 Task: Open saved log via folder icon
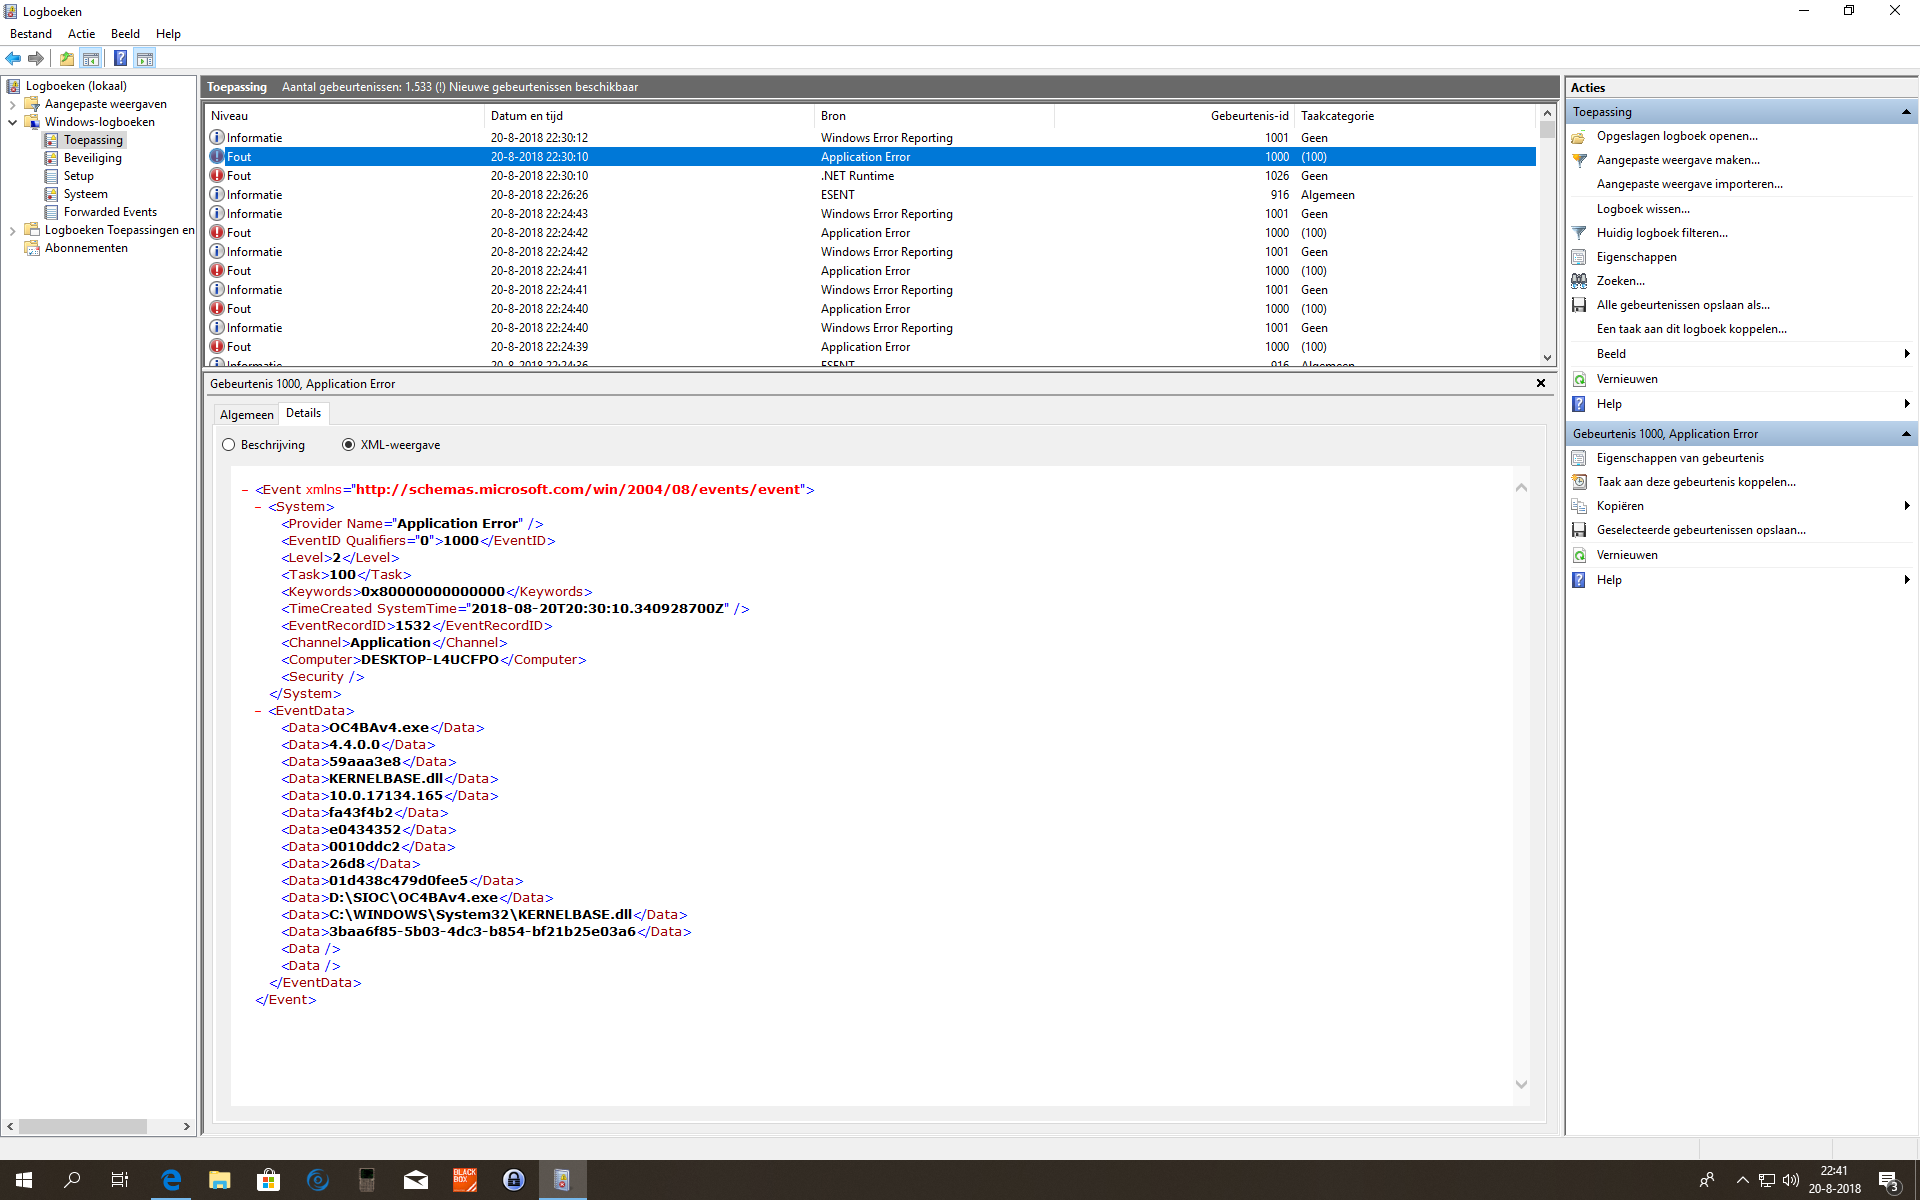[1579, 137]
